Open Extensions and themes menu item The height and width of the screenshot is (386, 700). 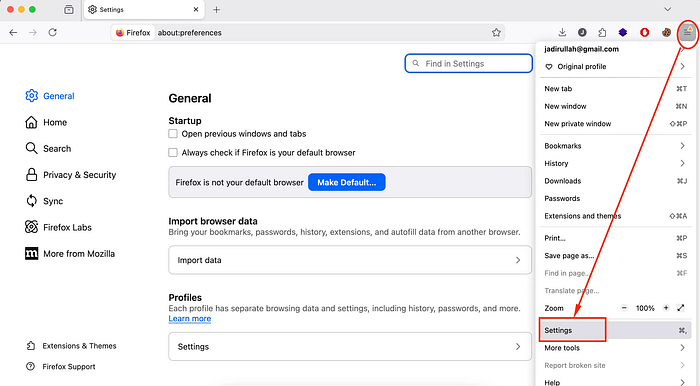tap(616, 216)
